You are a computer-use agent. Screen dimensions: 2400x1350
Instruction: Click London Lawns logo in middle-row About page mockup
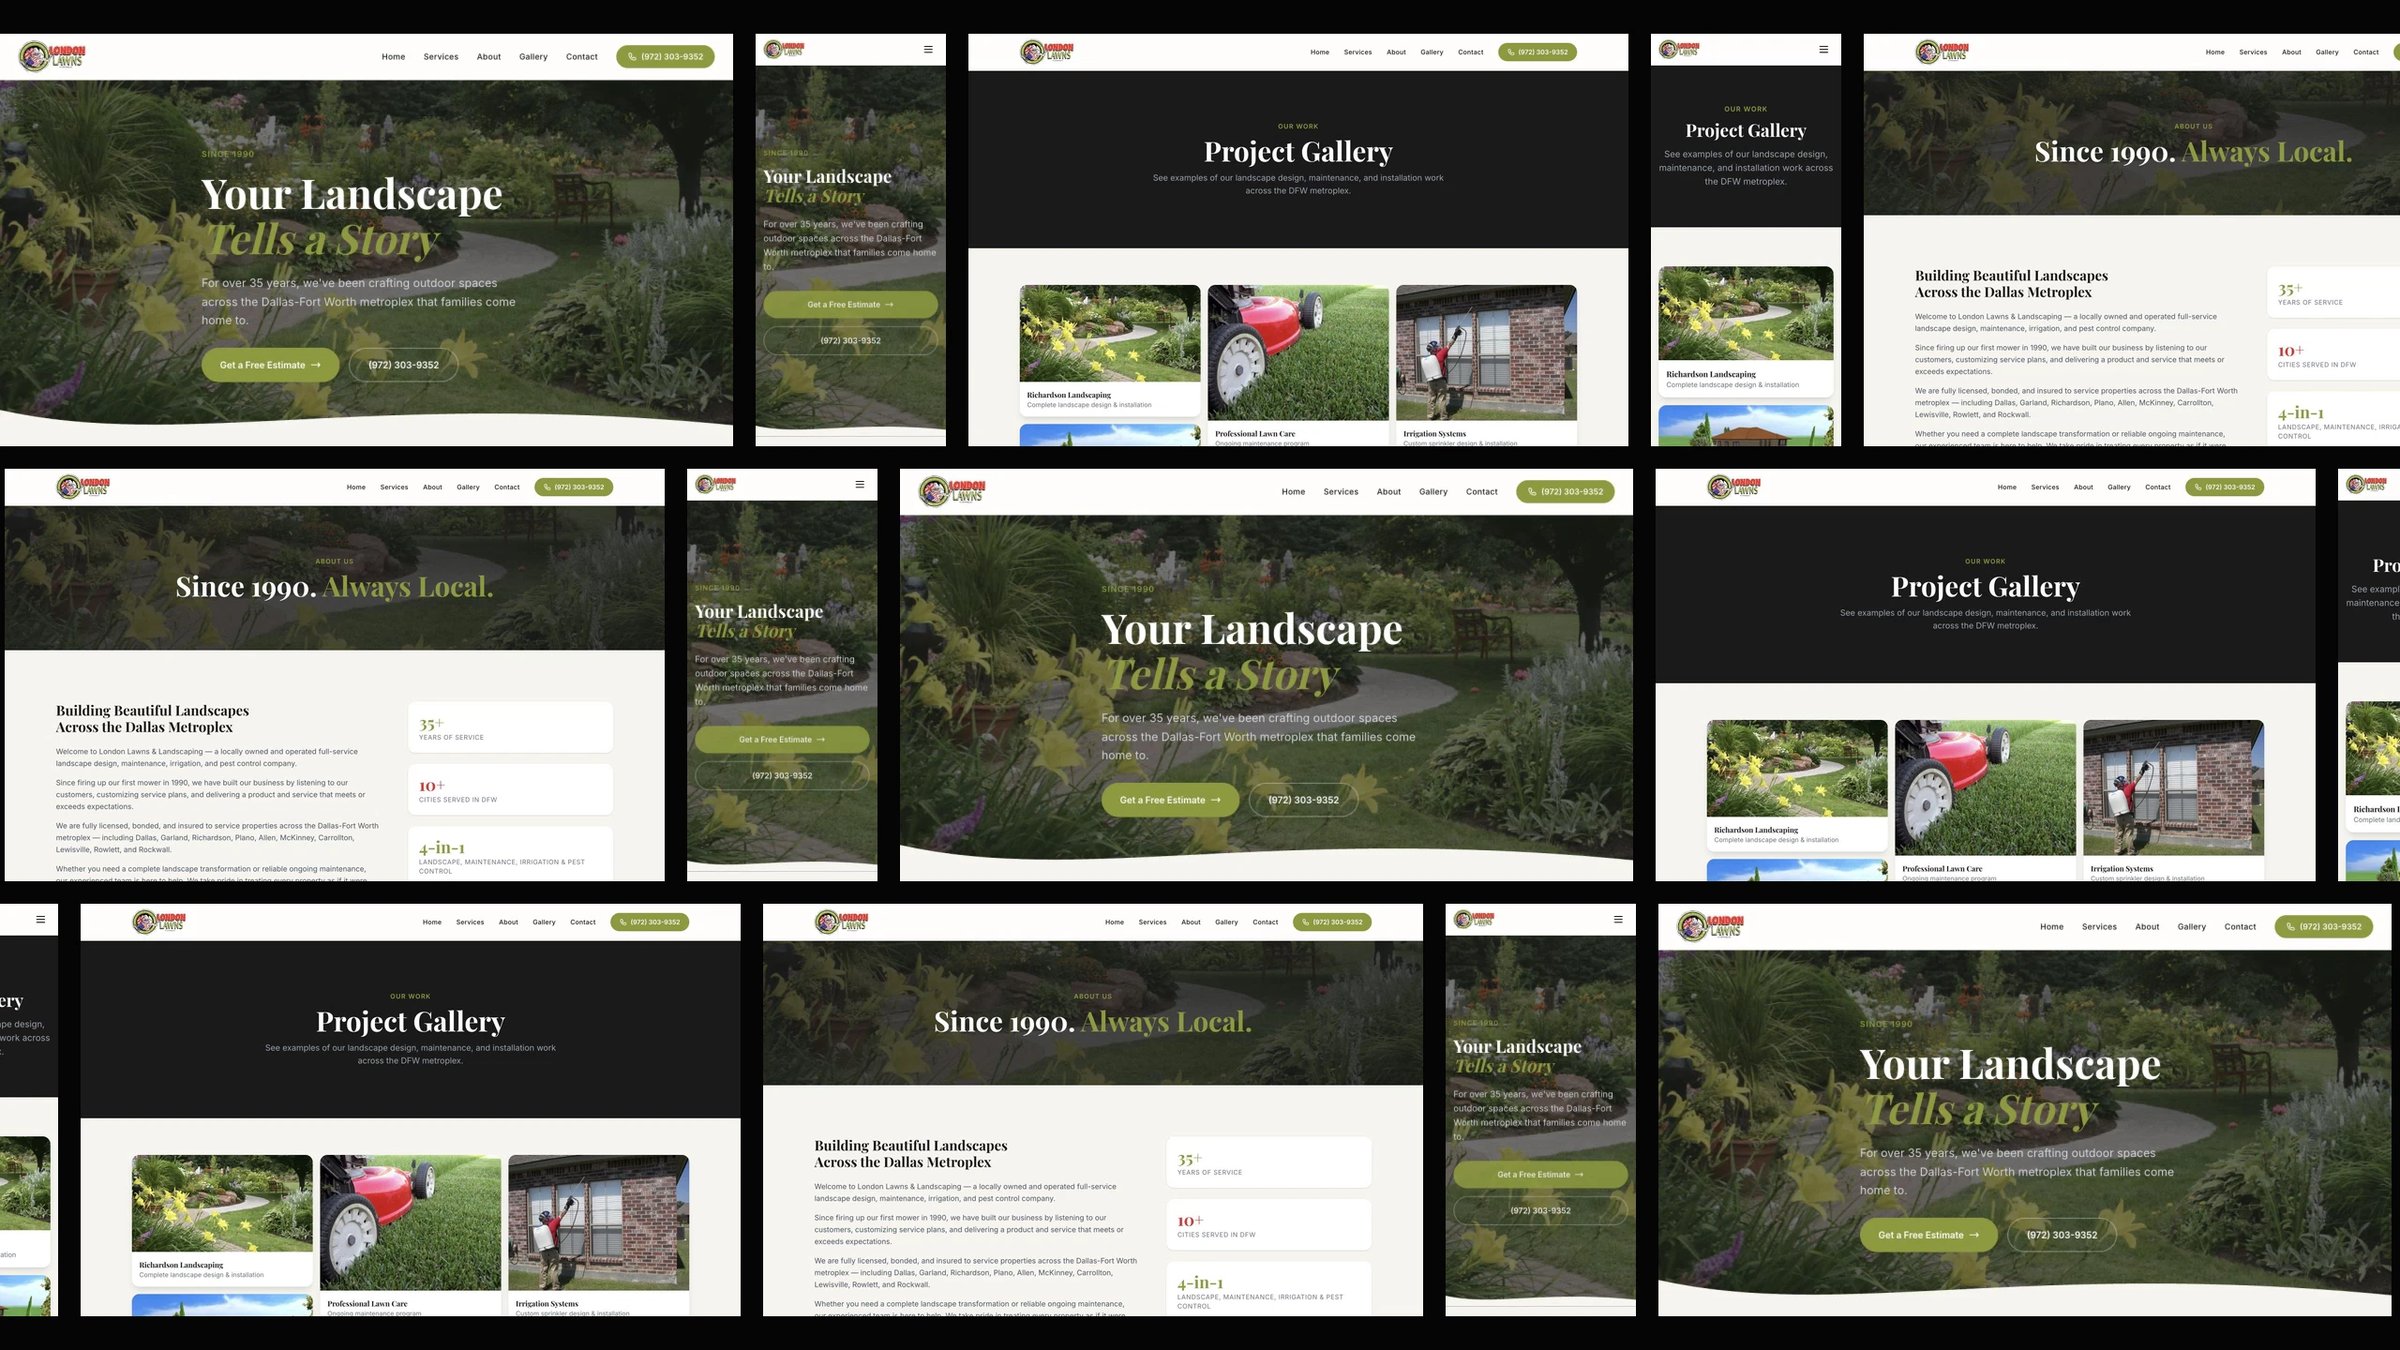[82, 486]
